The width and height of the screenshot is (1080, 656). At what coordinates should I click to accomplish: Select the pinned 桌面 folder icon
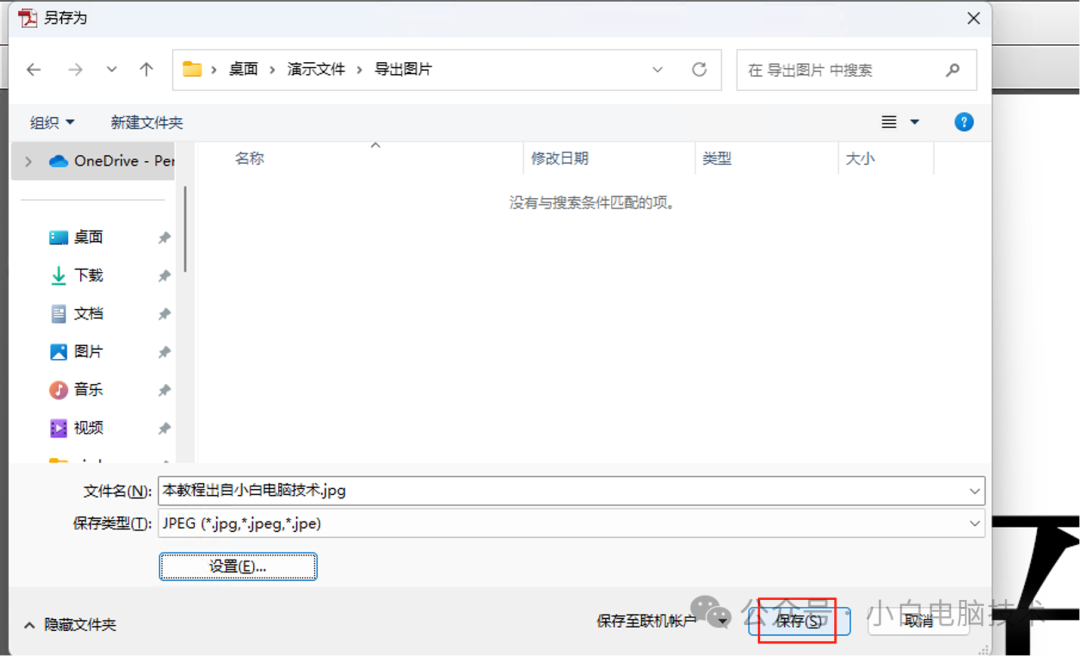pos(59,237)
